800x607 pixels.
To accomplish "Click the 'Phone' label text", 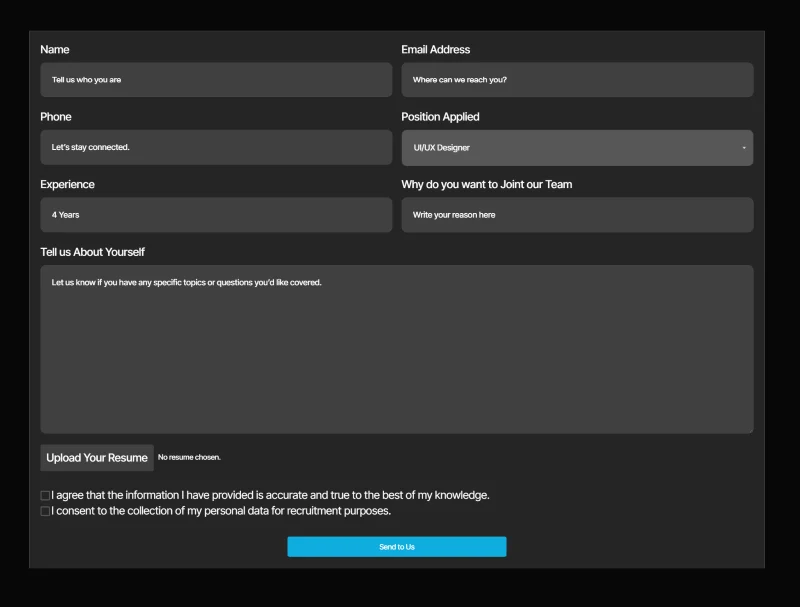I will [x=56, y=117].
